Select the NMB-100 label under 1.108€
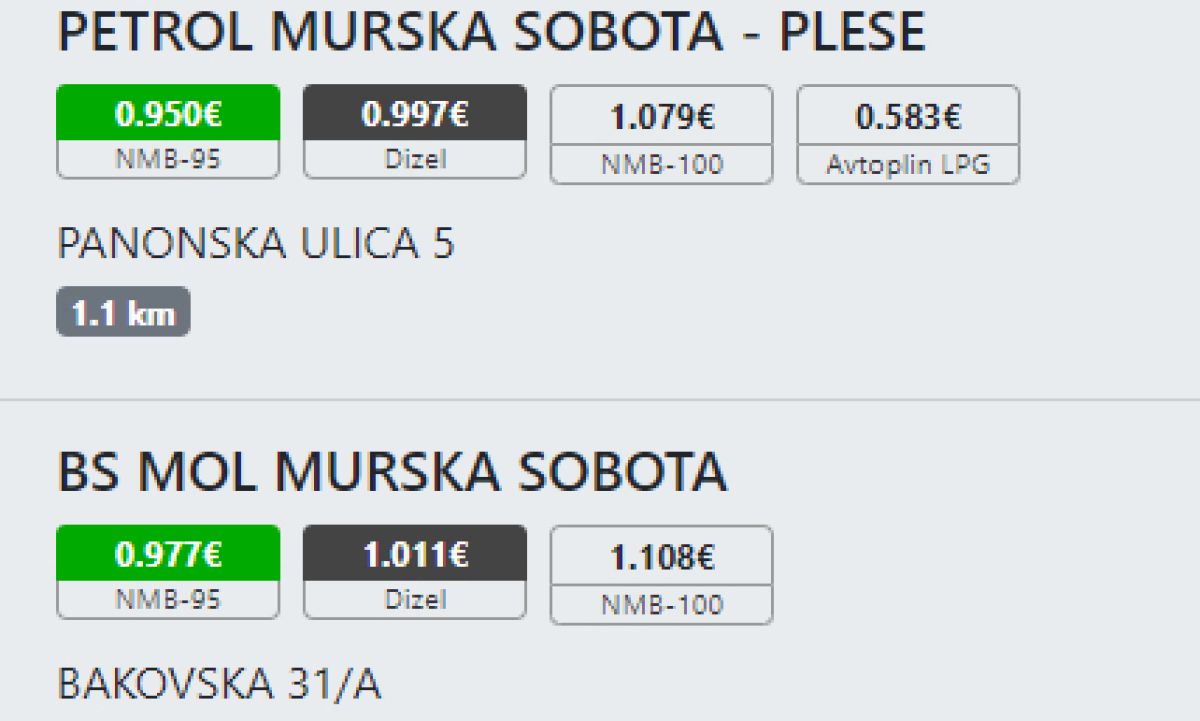The width and height of the screenshot is (1200, 721). tap(662, 605)
